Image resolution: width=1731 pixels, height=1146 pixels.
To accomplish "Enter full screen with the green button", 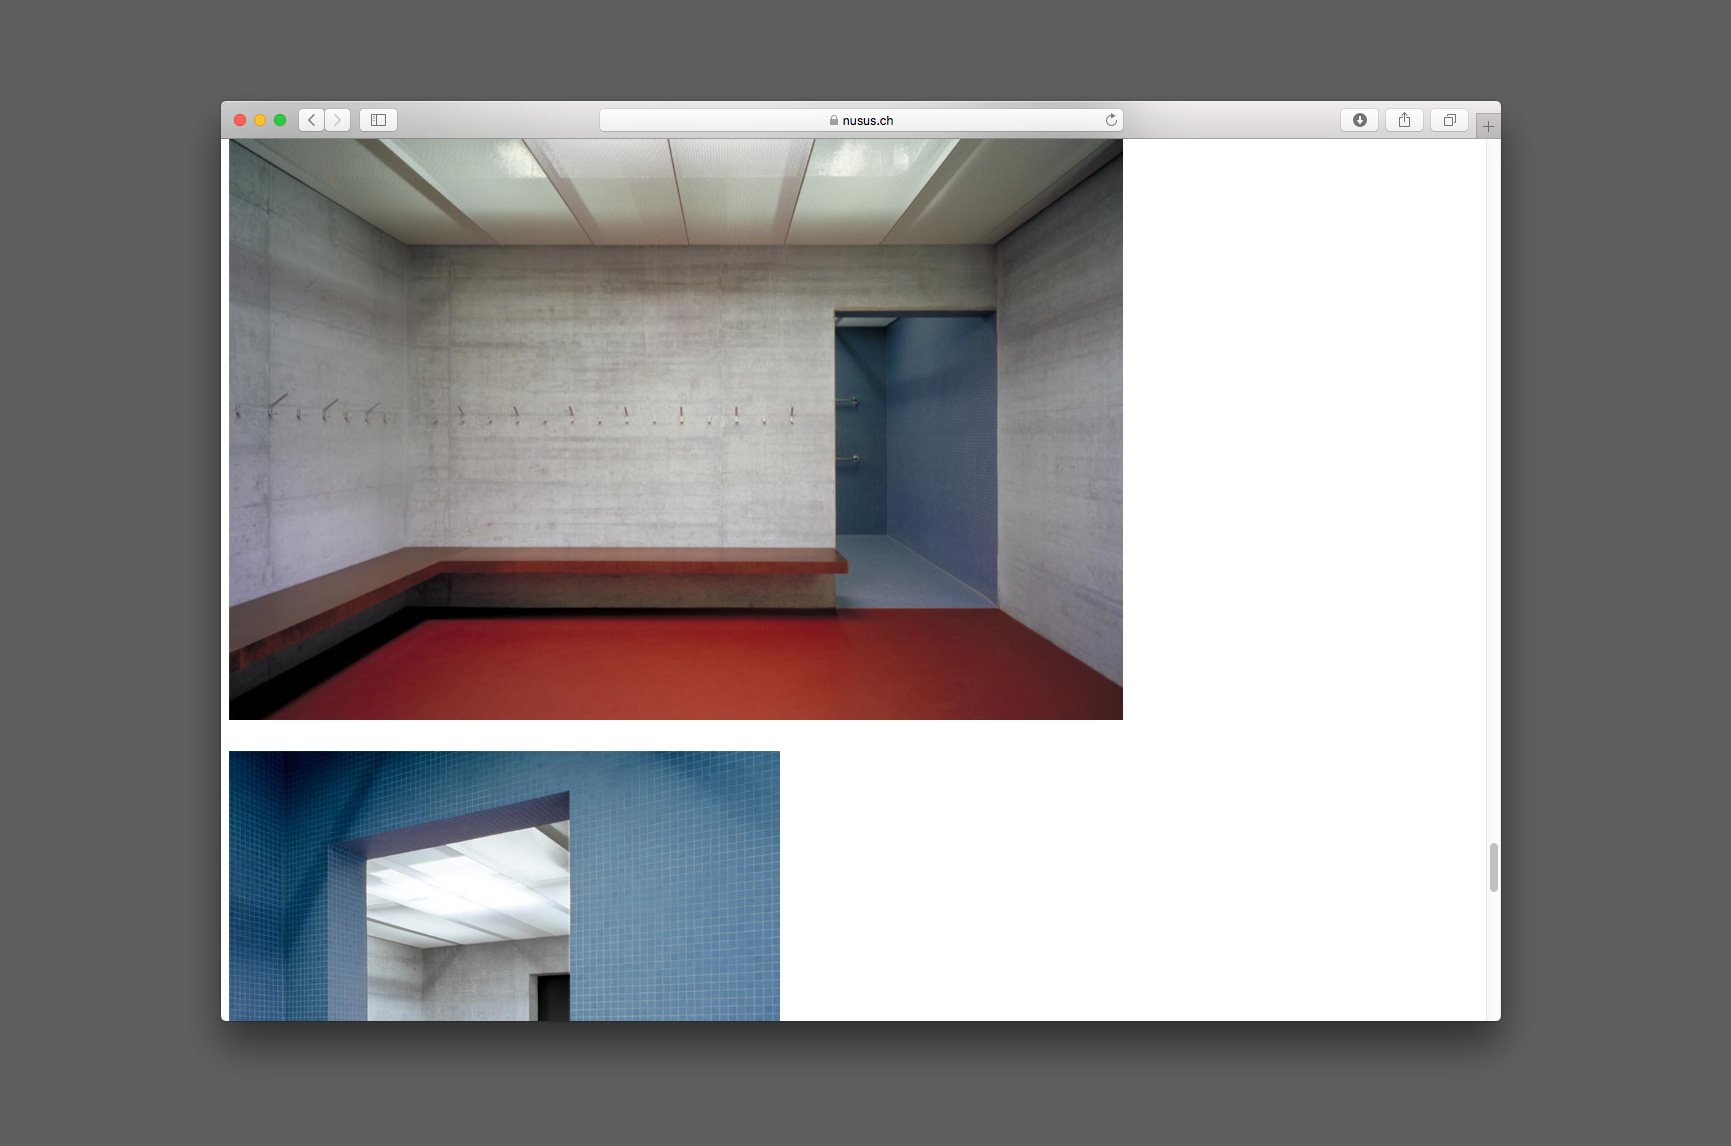I will [280, 120].
